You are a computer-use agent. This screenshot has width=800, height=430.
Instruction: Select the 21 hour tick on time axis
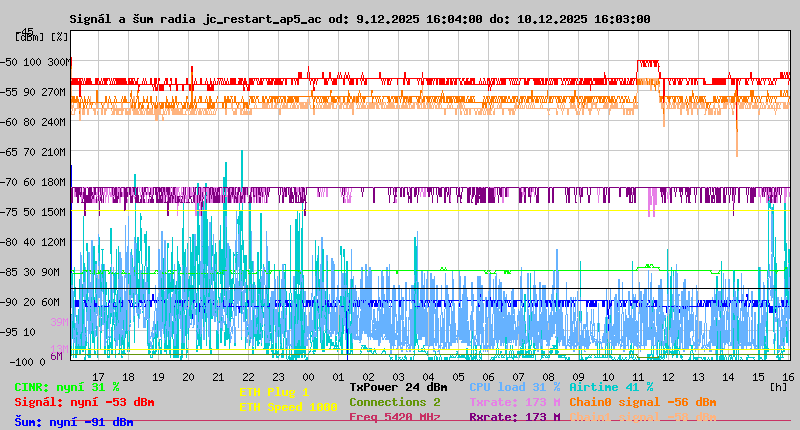tap(218, 376)
